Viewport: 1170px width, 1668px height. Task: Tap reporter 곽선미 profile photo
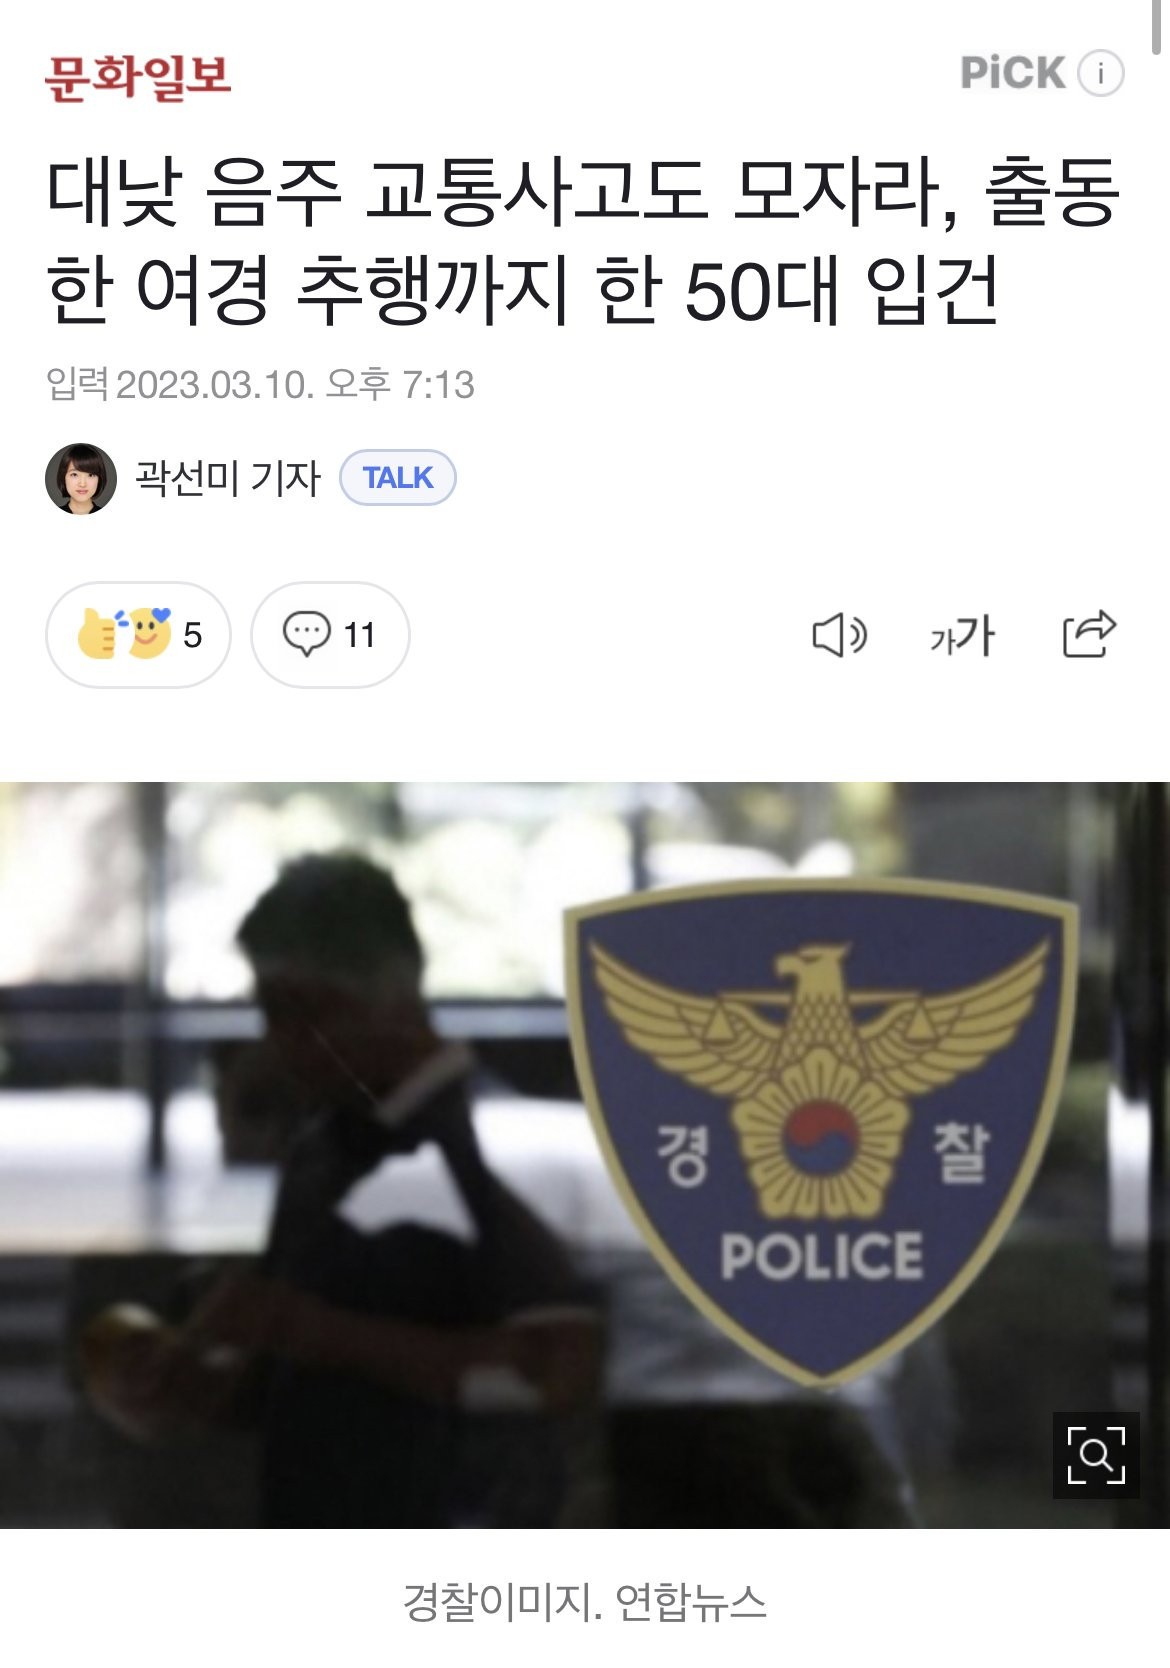point(81,478)
